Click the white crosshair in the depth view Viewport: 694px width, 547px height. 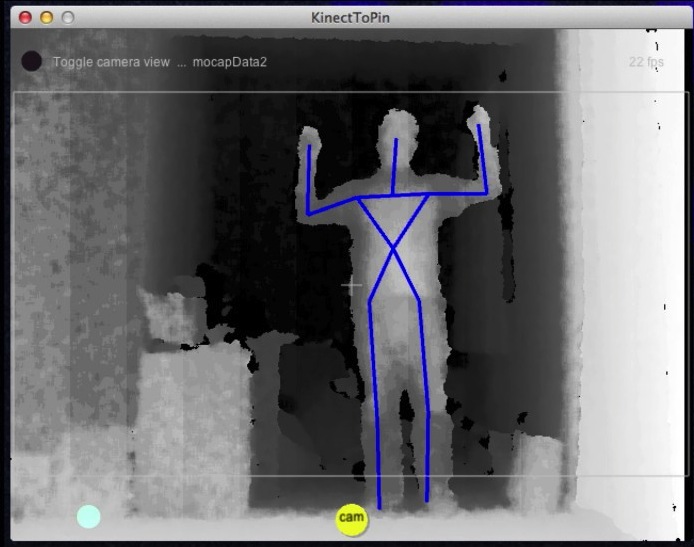click(x=351, y=286)
